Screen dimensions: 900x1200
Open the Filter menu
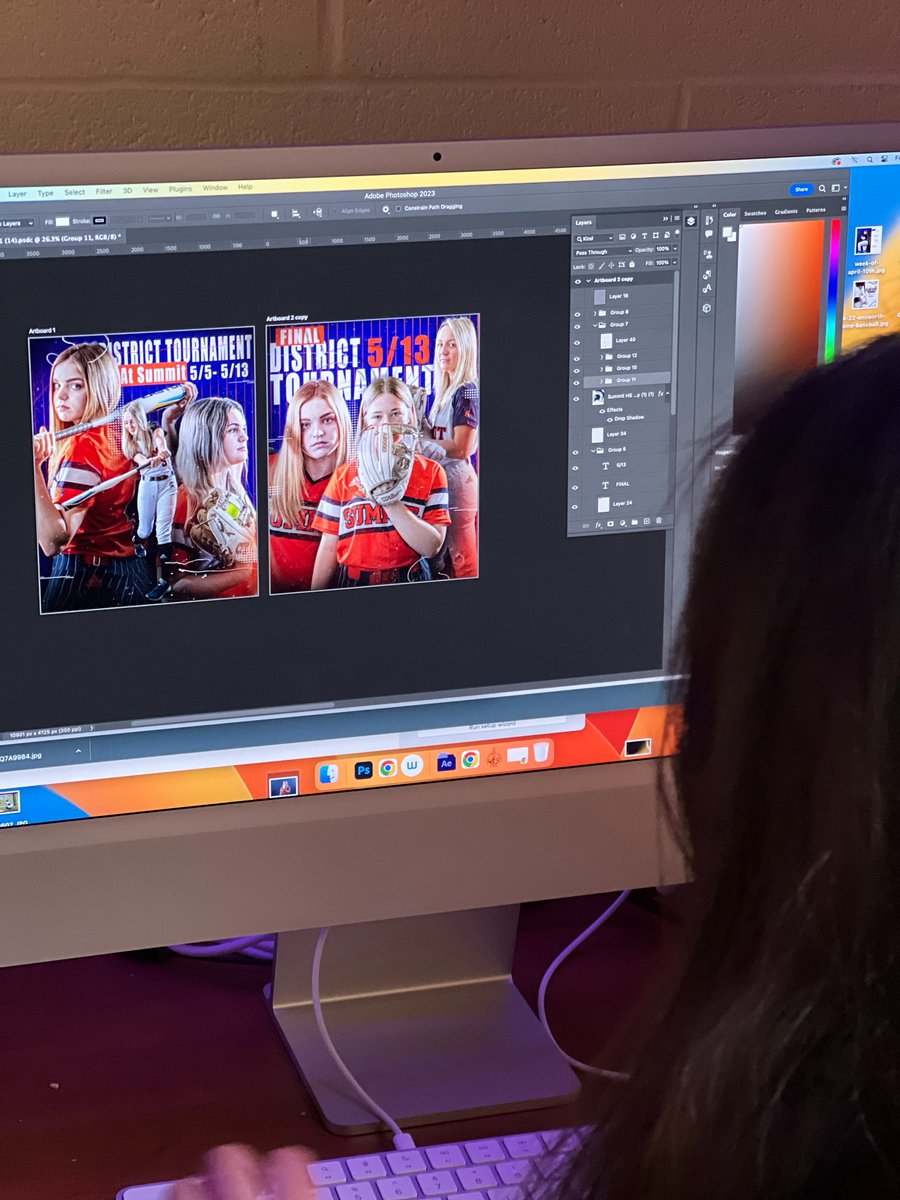104,191
